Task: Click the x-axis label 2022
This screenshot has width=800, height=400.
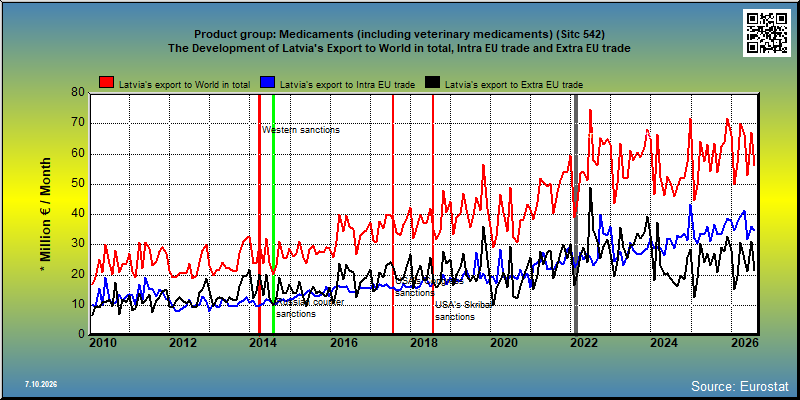Action: point(585,342)
